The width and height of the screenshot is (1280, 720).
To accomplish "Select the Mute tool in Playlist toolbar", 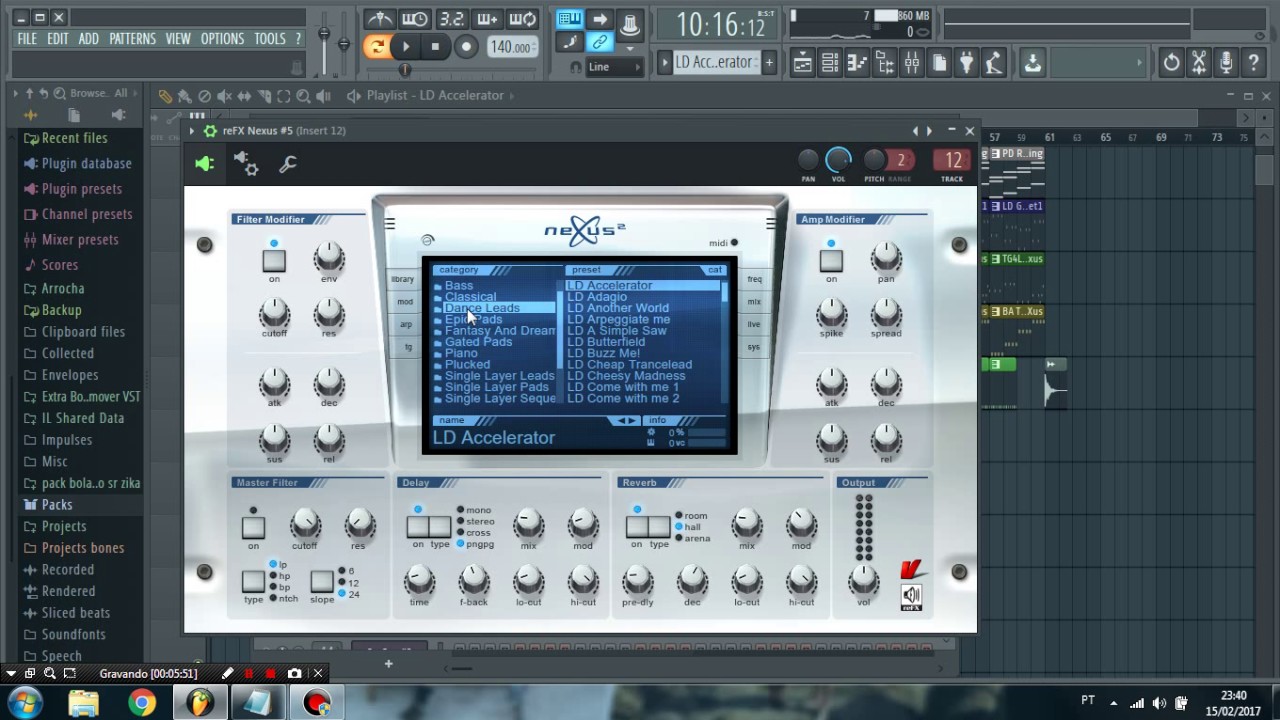I will 224,96.
